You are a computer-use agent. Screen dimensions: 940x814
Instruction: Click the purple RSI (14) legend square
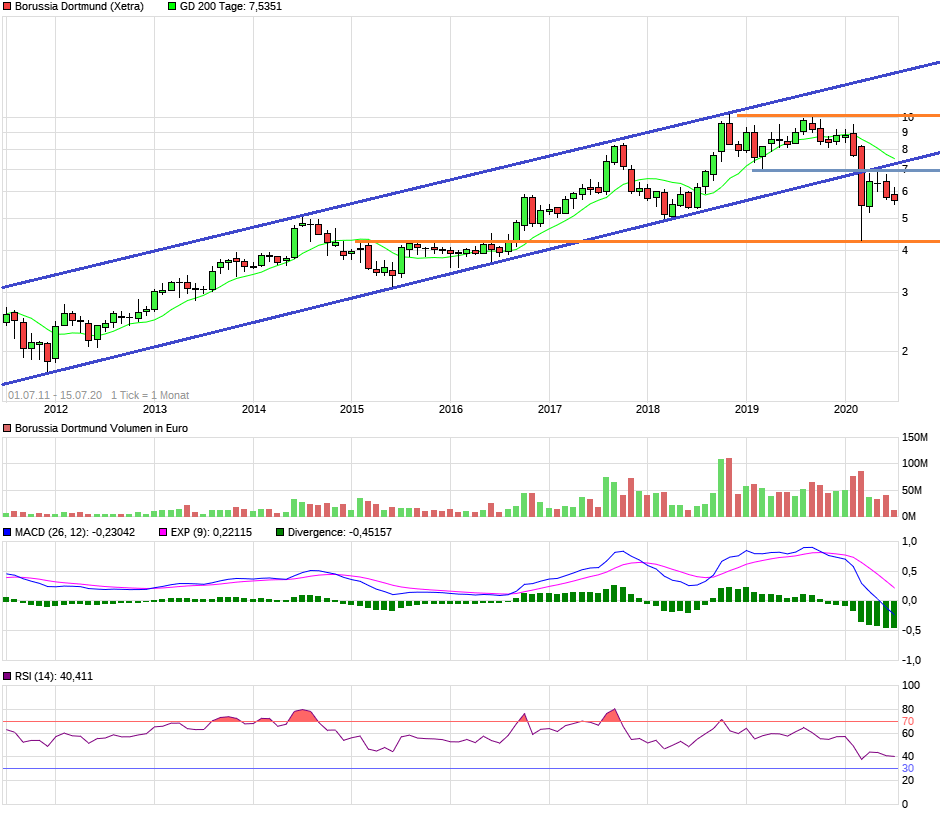point(8,677)
